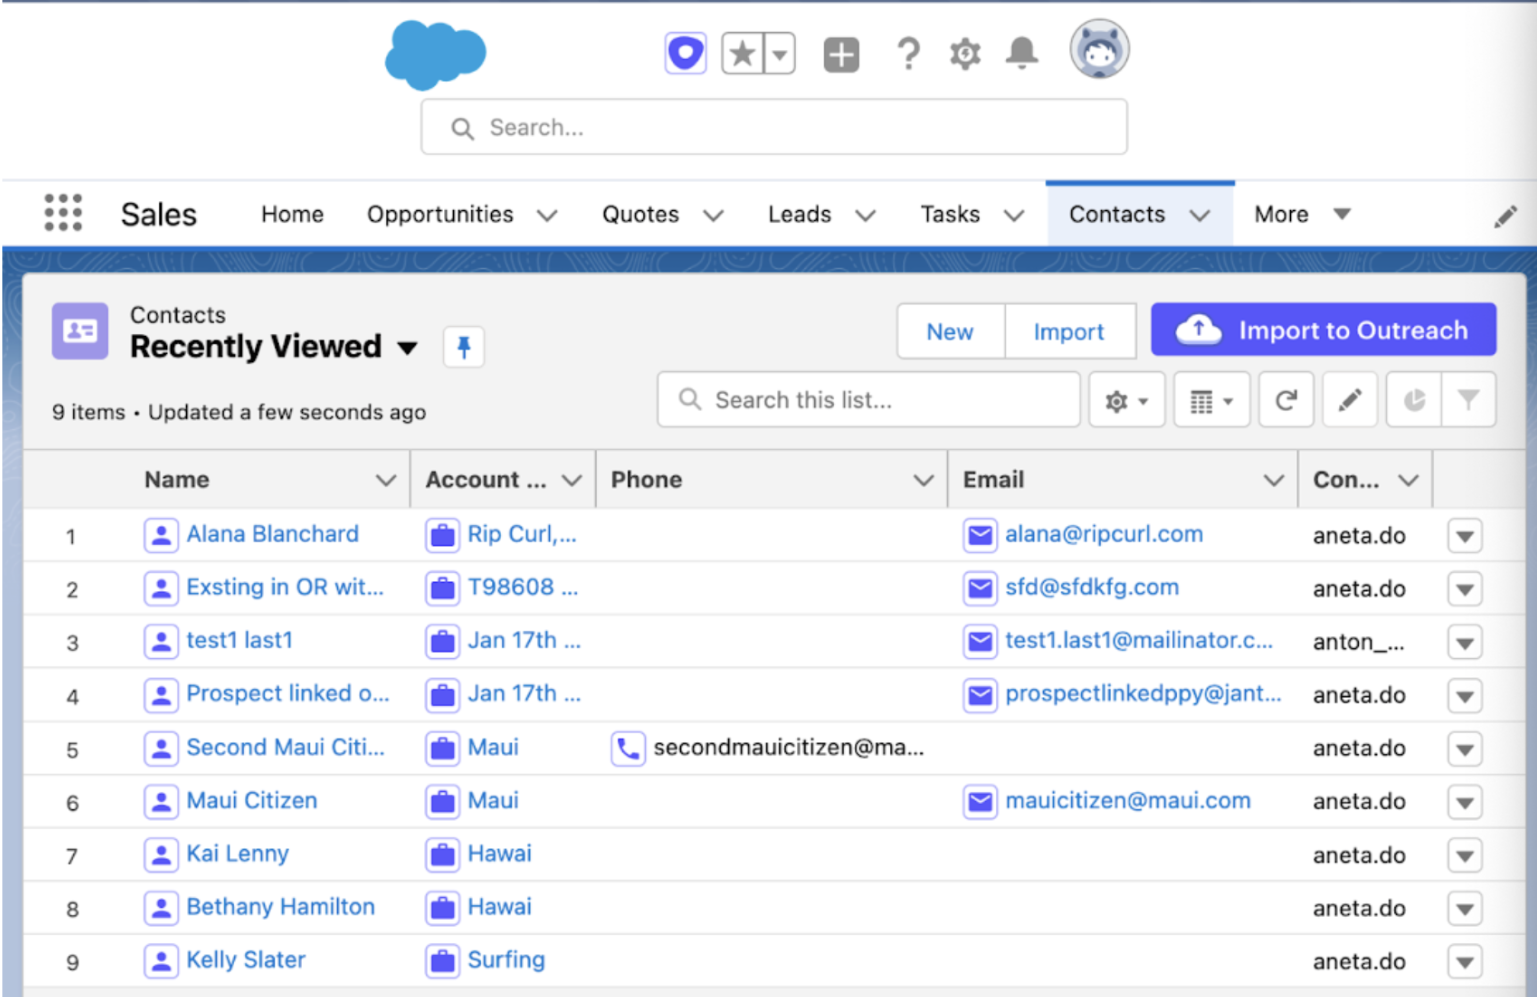The height and width of the screenshot is (997, 1537).
Task: Open the list view controls gear
Action: pos(1126,400)
